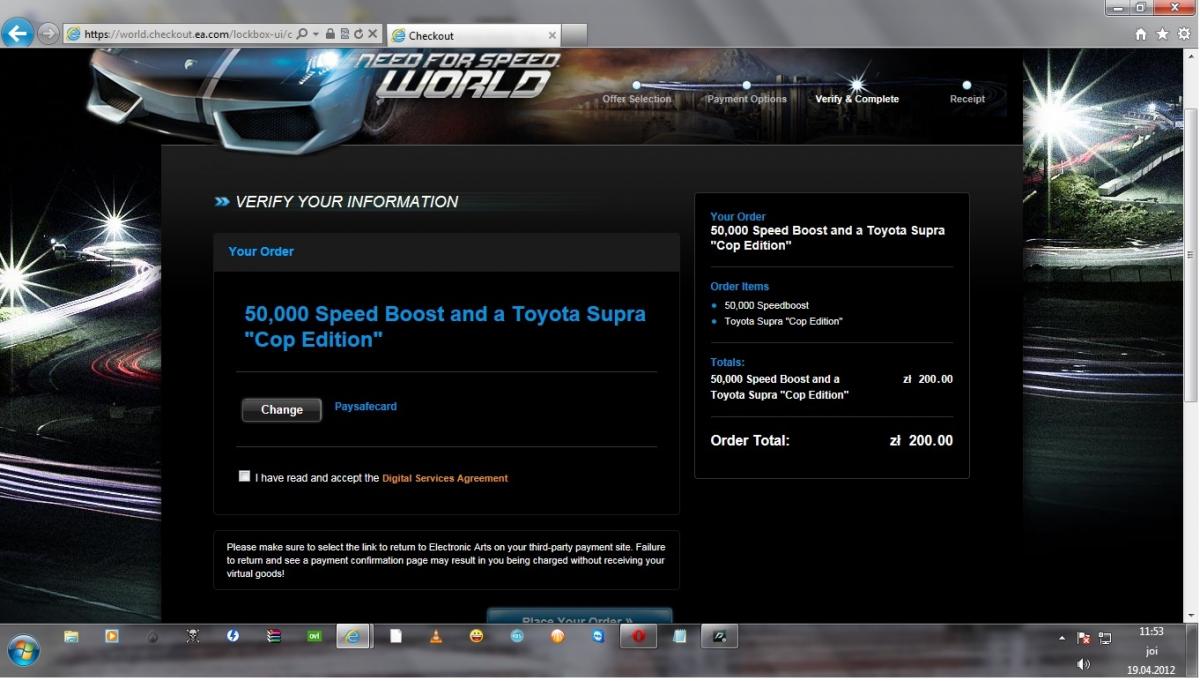Go to the Payment Options step
The width and height of the screenshot is (1200, 681).
pos(747,99)
